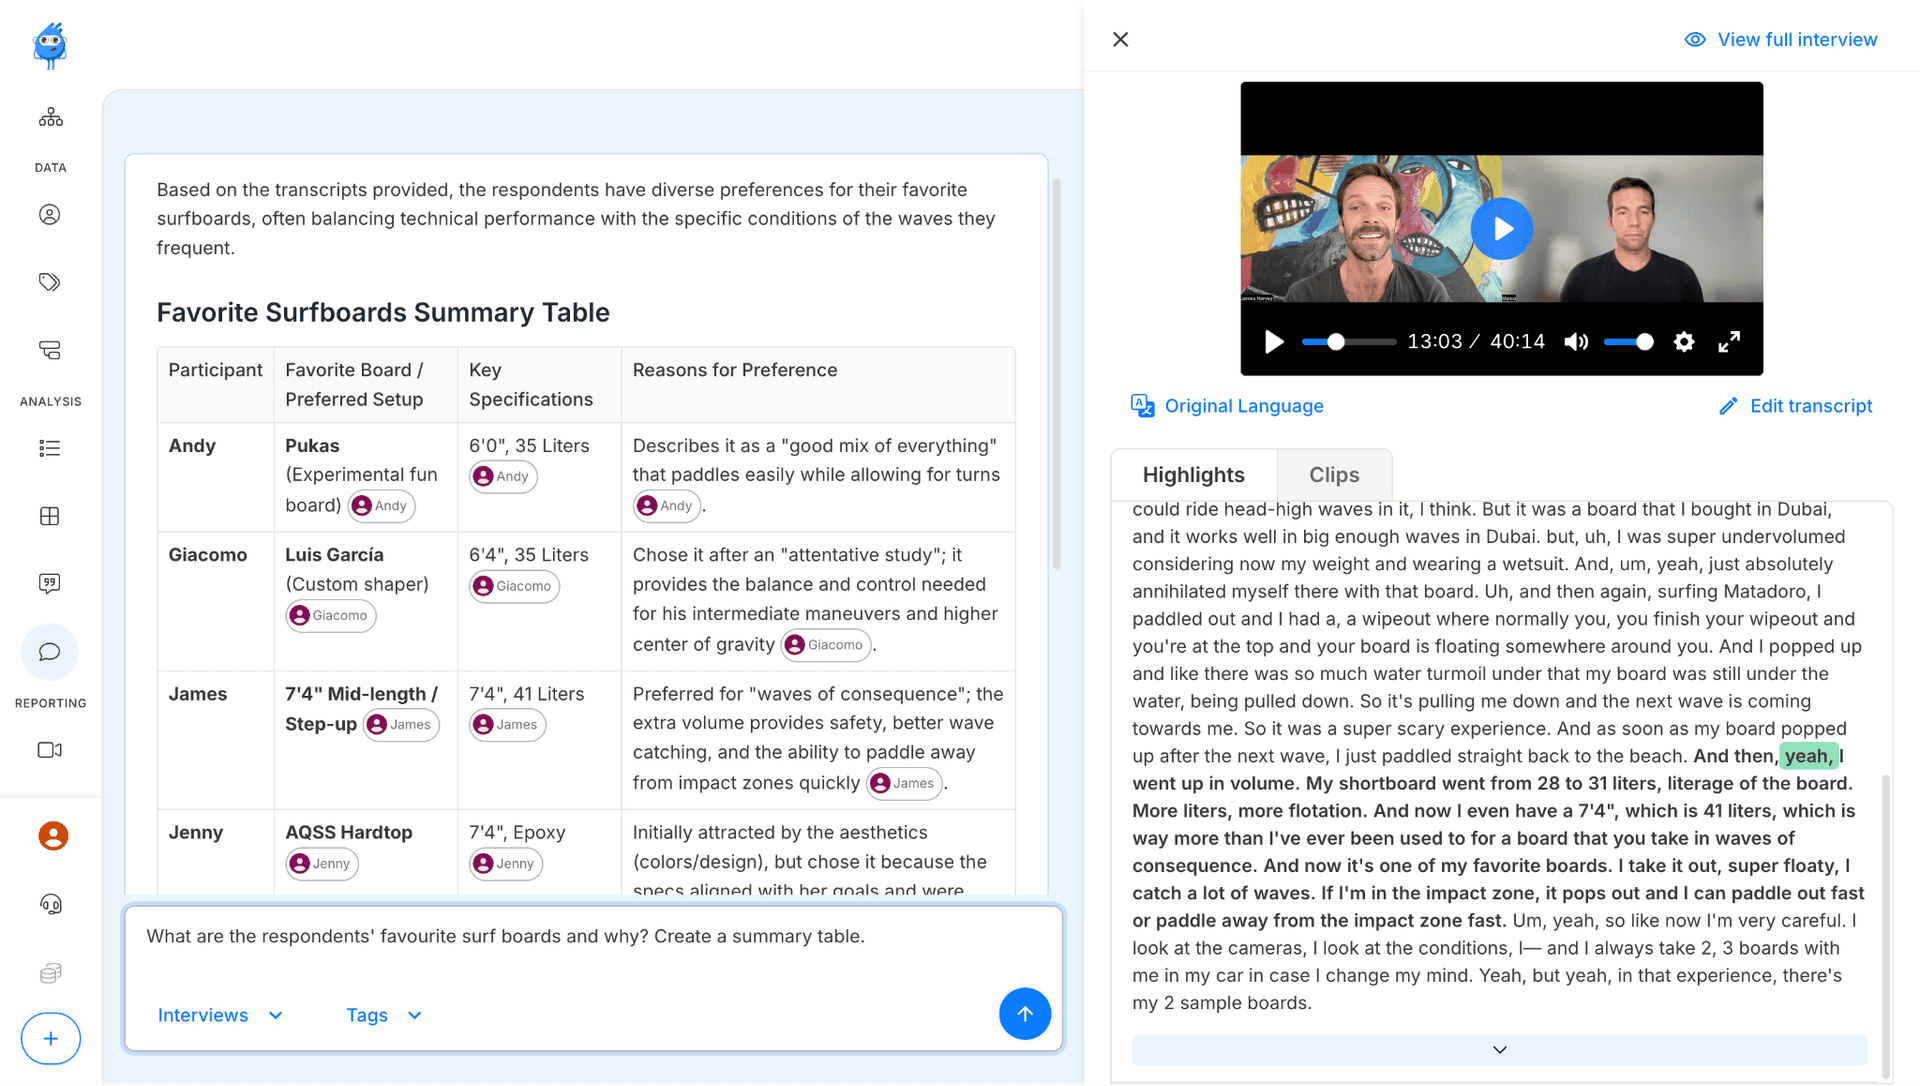Send the question with the arrow button
Viewport: 1920px width, 1086px height.
pos(1025,1014)
